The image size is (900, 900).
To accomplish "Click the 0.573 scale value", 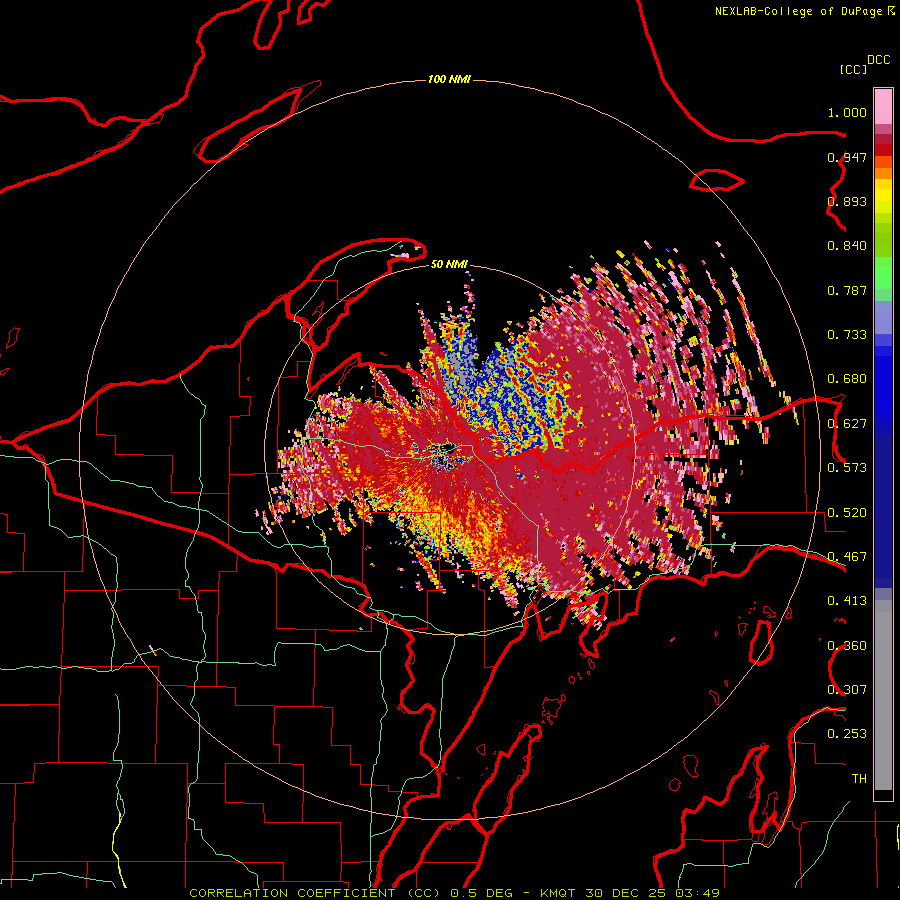I will click(847, 468).
